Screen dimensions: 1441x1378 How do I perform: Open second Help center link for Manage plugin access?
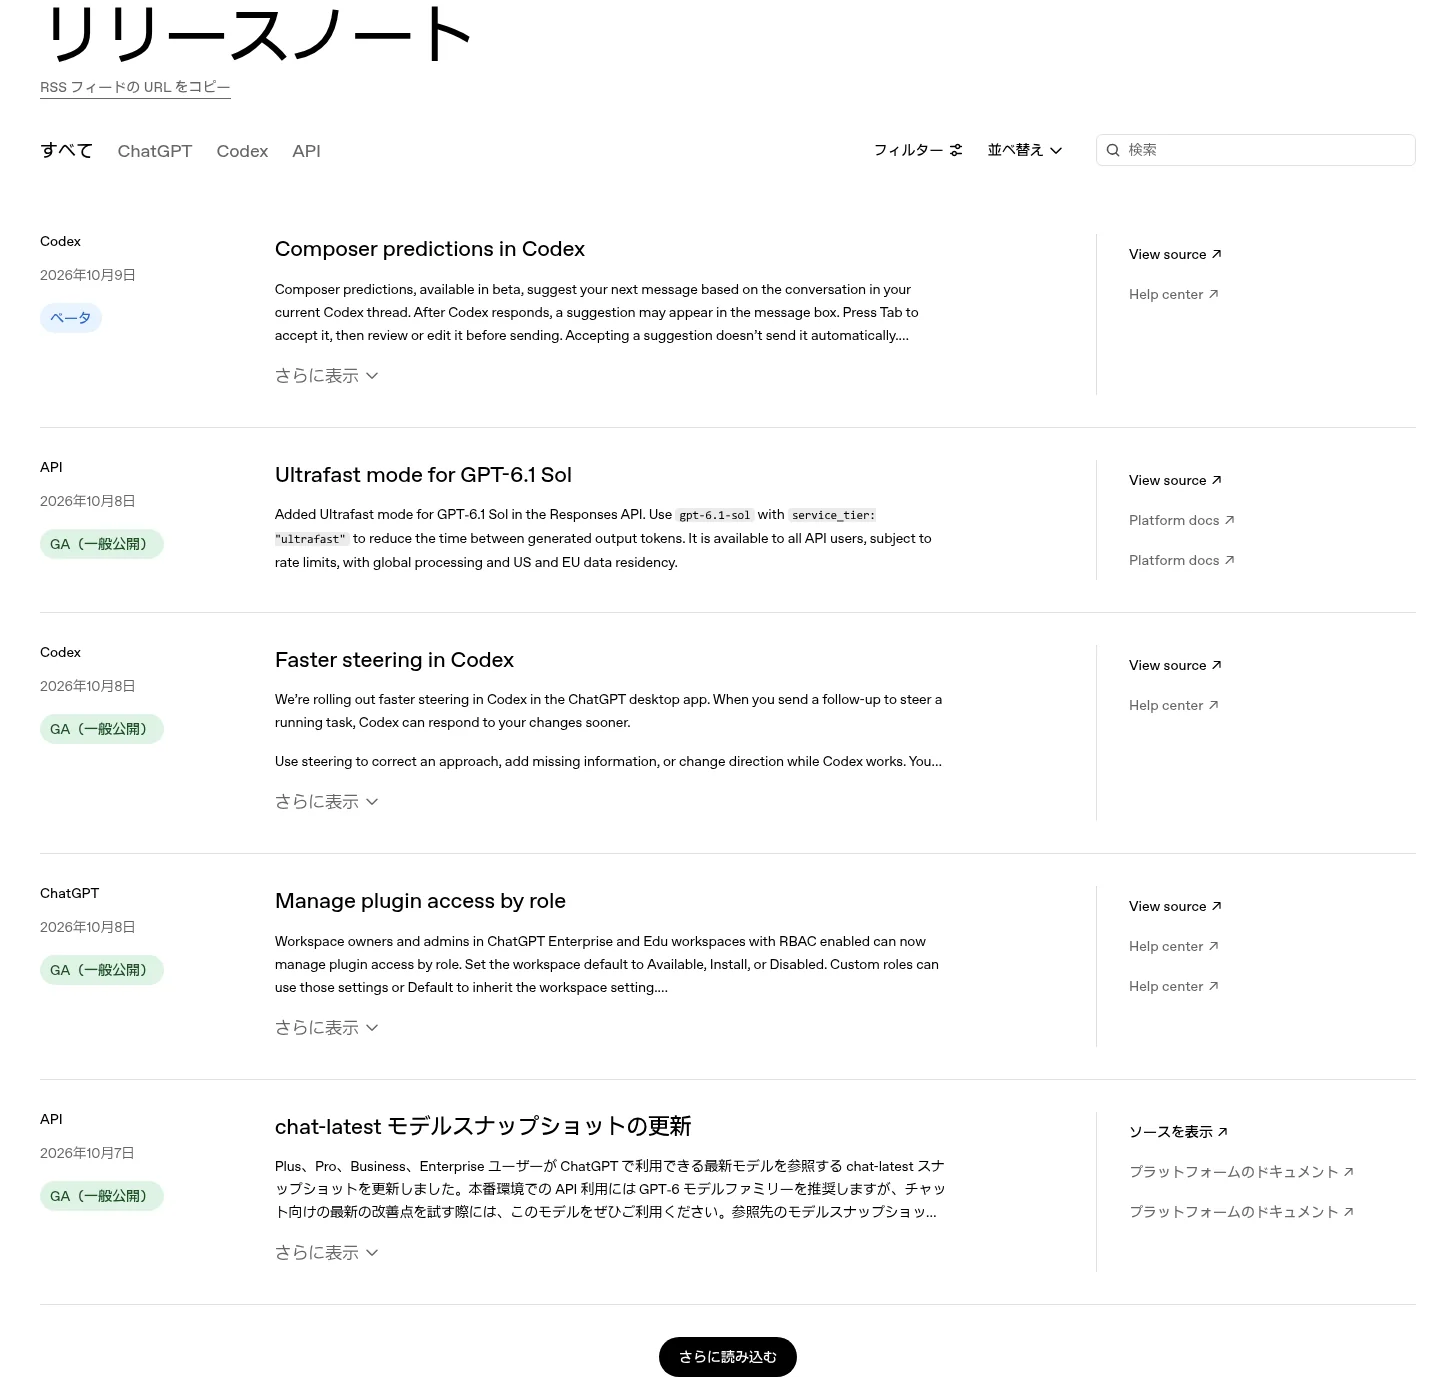1173,986
